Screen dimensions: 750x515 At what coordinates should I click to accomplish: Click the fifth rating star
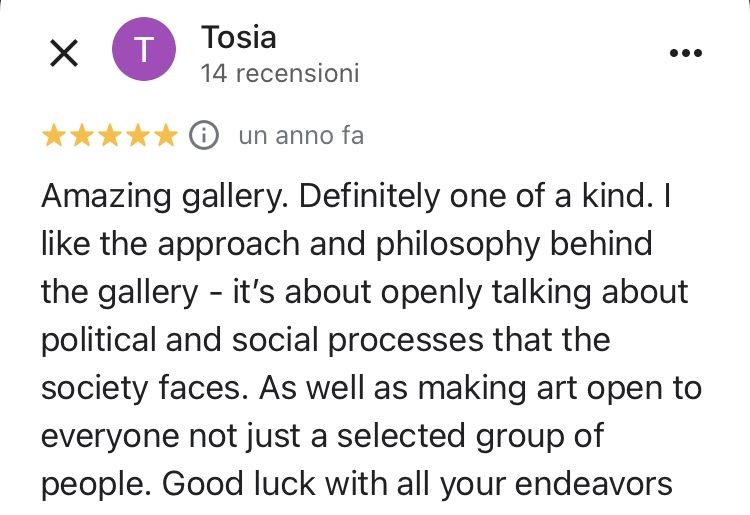pyautogui.click(x=166, y=135)
